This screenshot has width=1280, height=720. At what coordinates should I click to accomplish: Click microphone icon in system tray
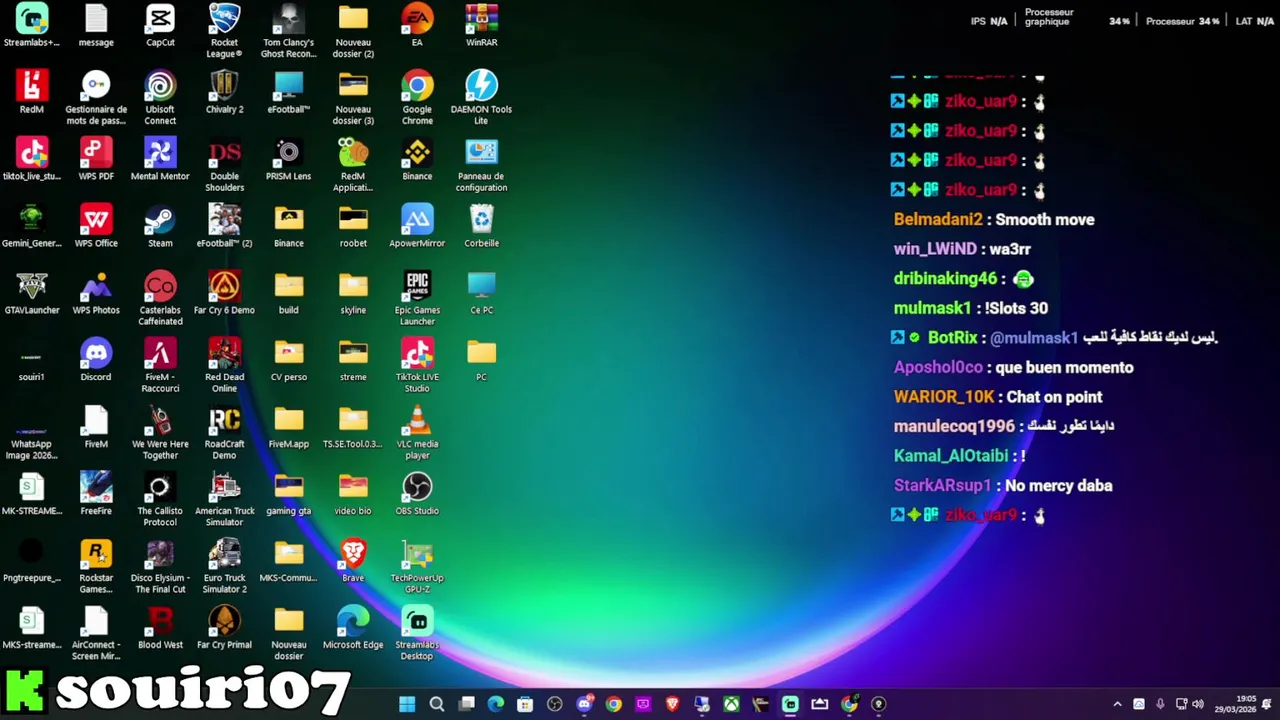pos(1160,704)
